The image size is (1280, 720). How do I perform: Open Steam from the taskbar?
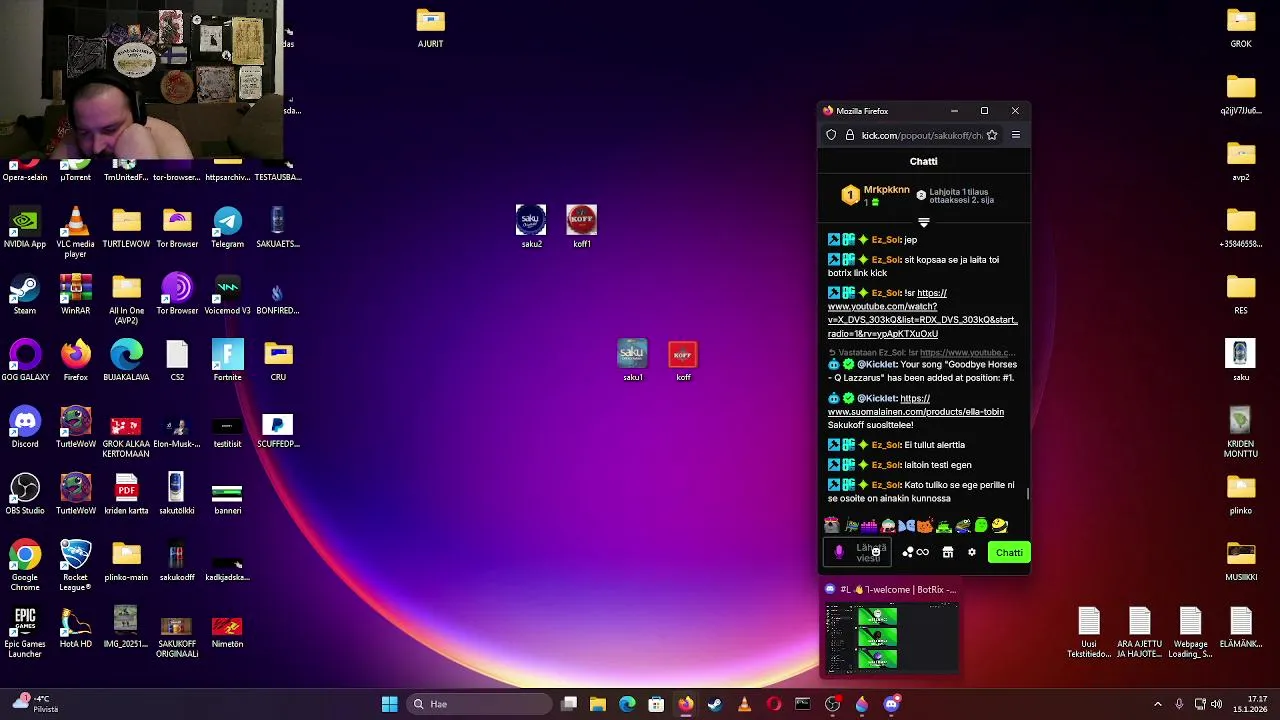715,704
